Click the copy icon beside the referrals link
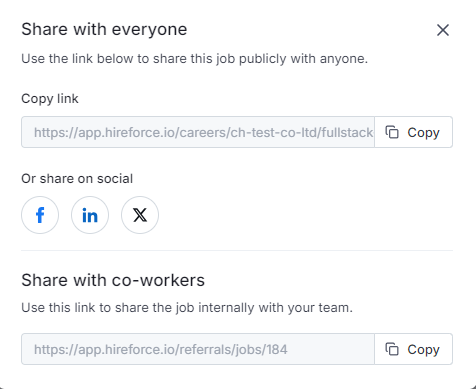The image size is (476, 389). (x=392, y=349)
